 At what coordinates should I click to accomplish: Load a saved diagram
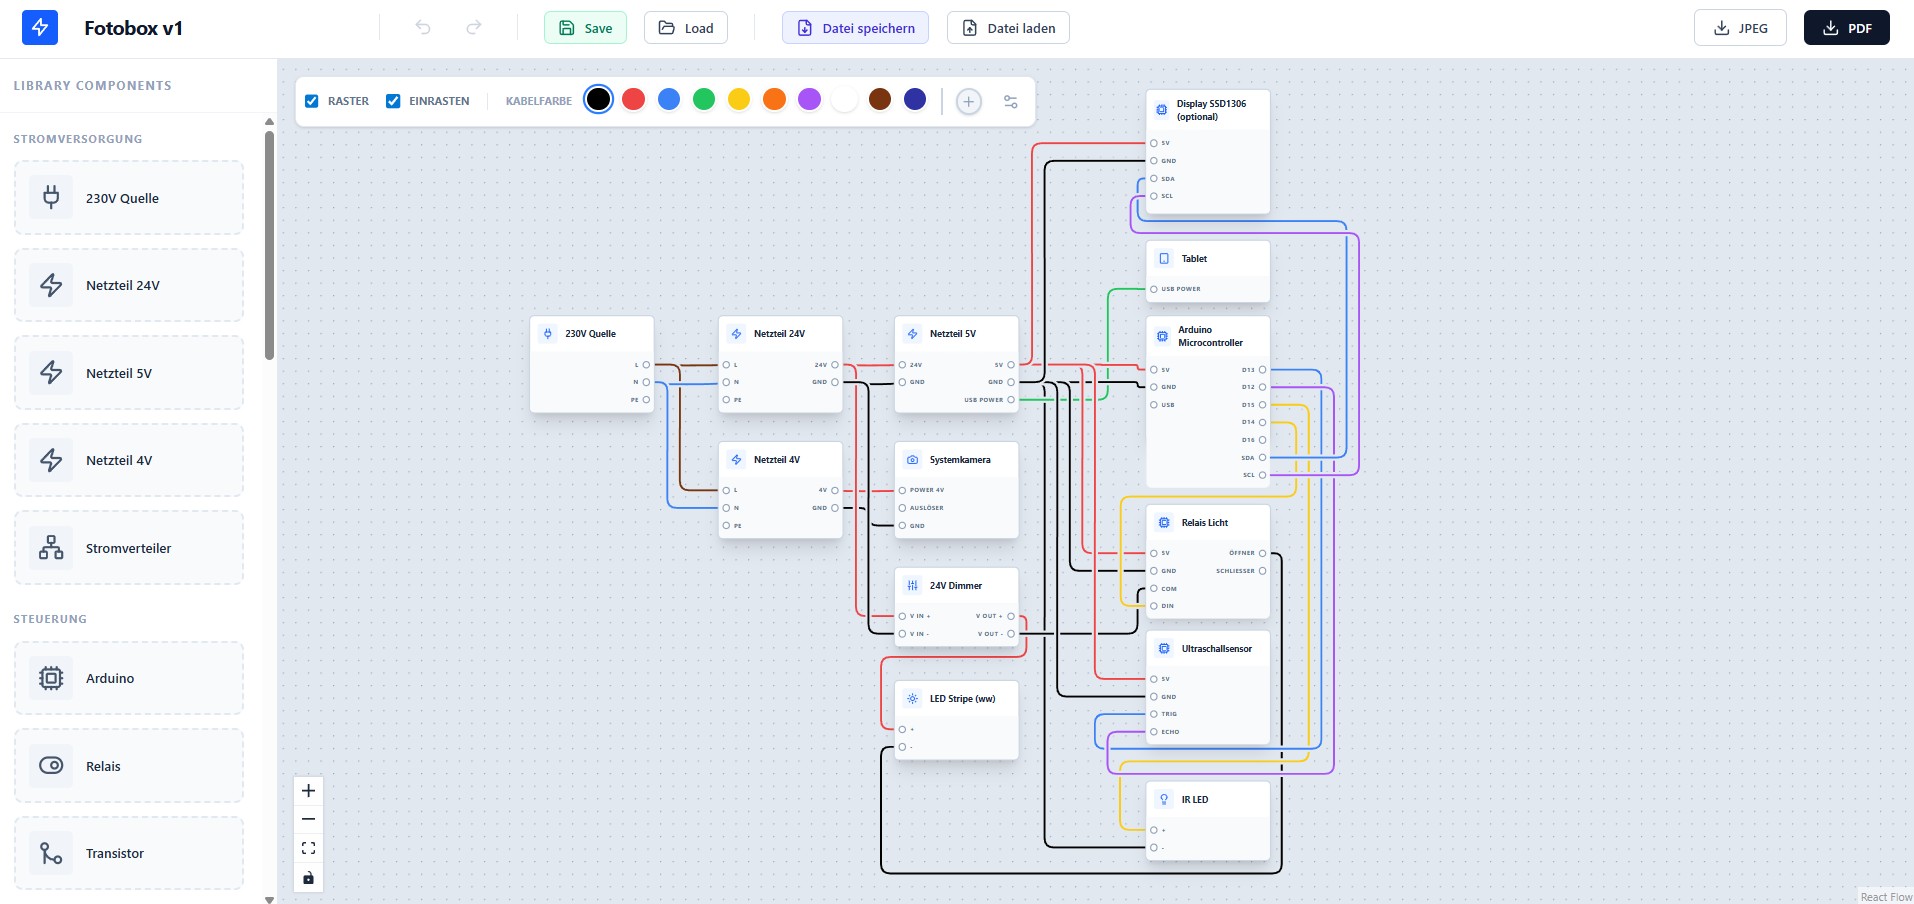(x=686, y=28)
